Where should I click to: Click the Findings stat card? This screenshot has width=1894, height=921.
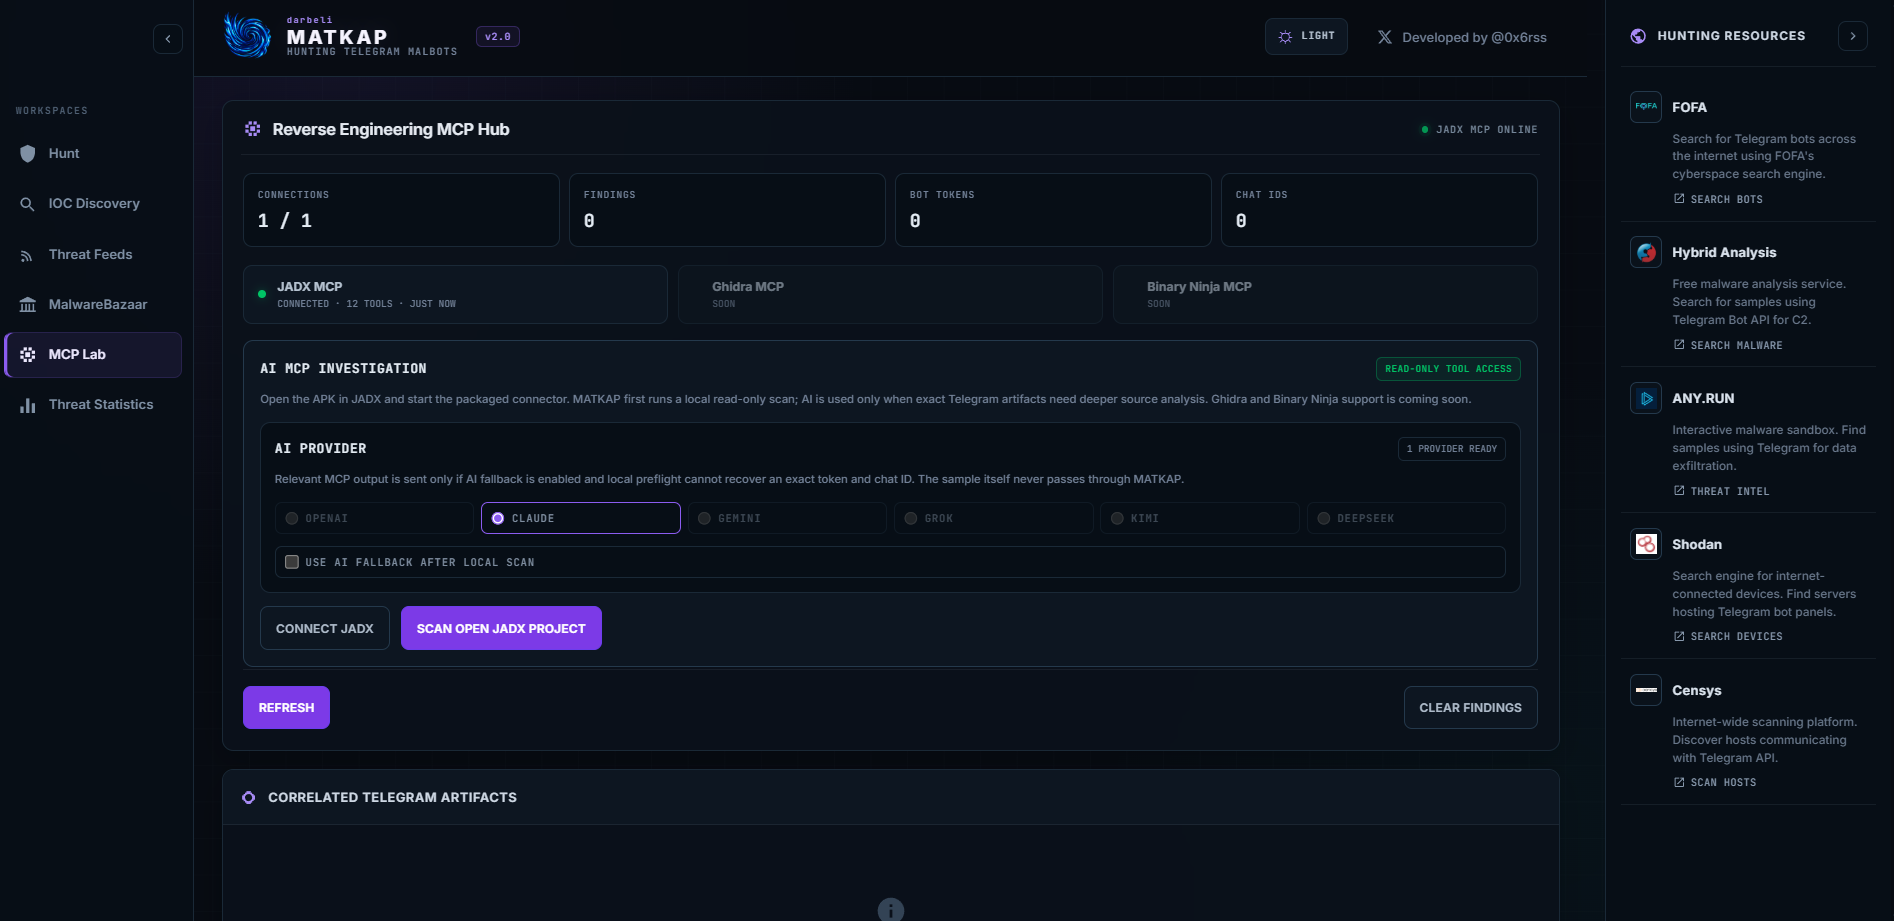727,210
